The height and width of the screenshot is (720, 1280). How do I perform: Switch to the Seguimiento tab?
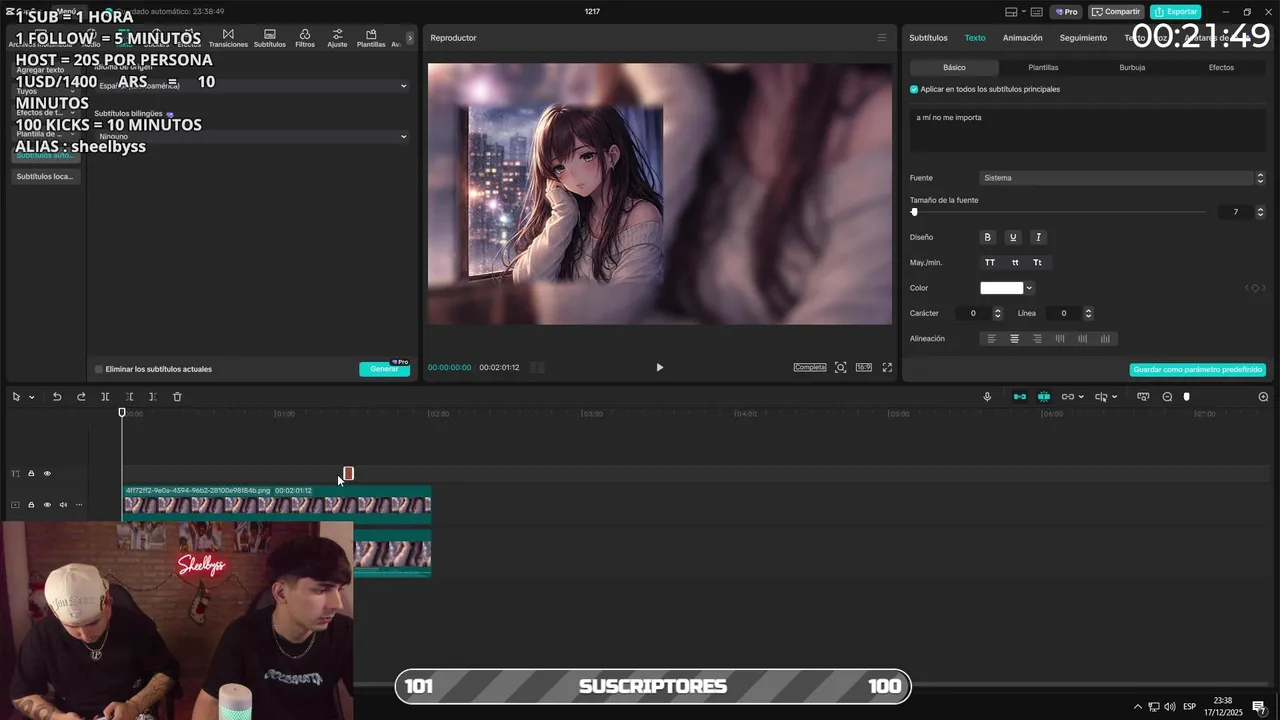[x=1083, y=38]
